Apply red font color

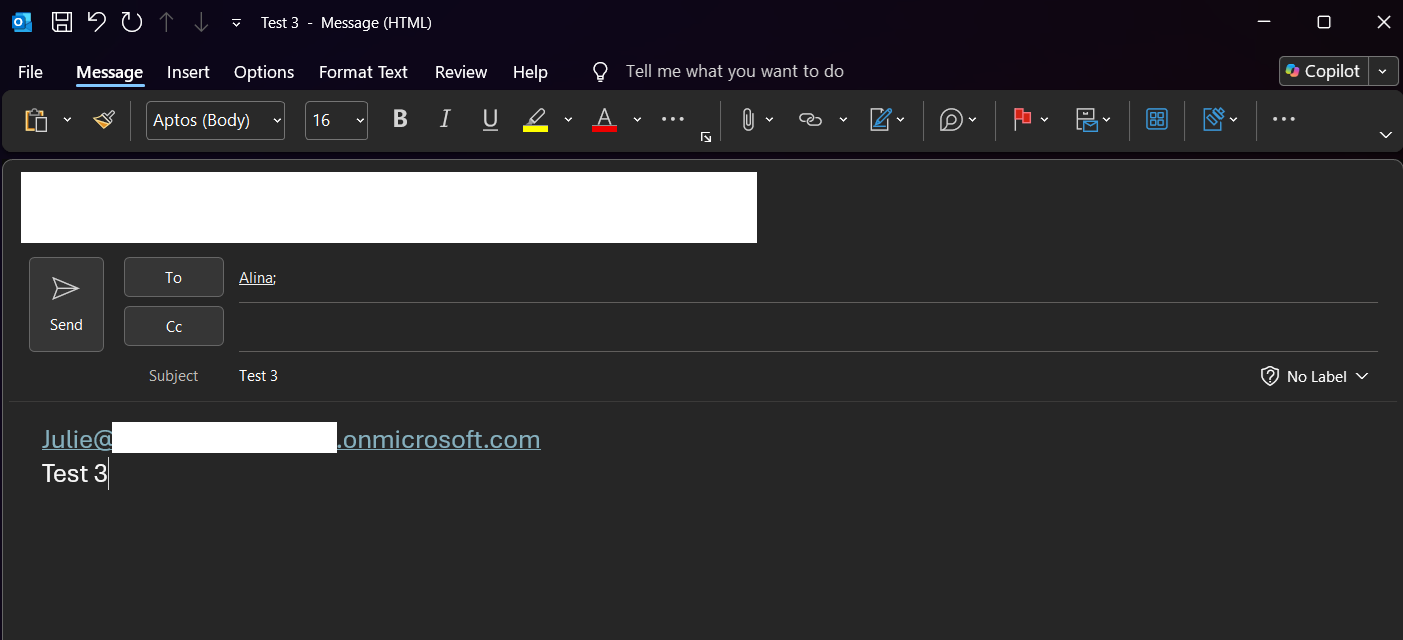(604, 120)
